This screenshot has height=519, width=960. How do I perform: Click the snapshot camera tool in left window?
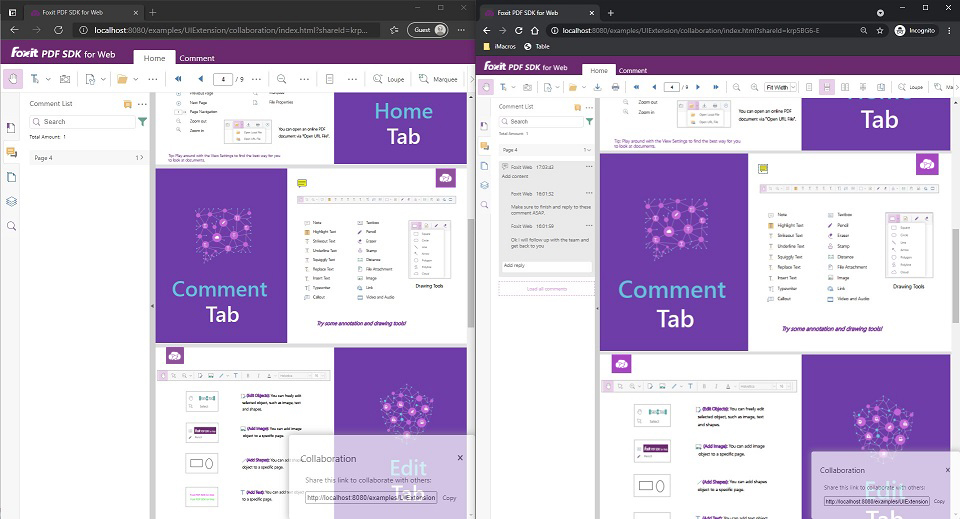65,79
